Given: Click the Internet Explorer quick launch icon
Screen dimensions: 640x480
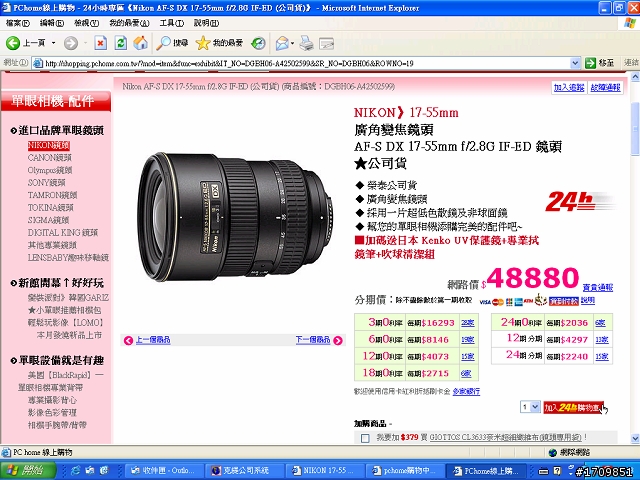Looking at the screenshot, I should pyautogui.click(x=76, y=470).
